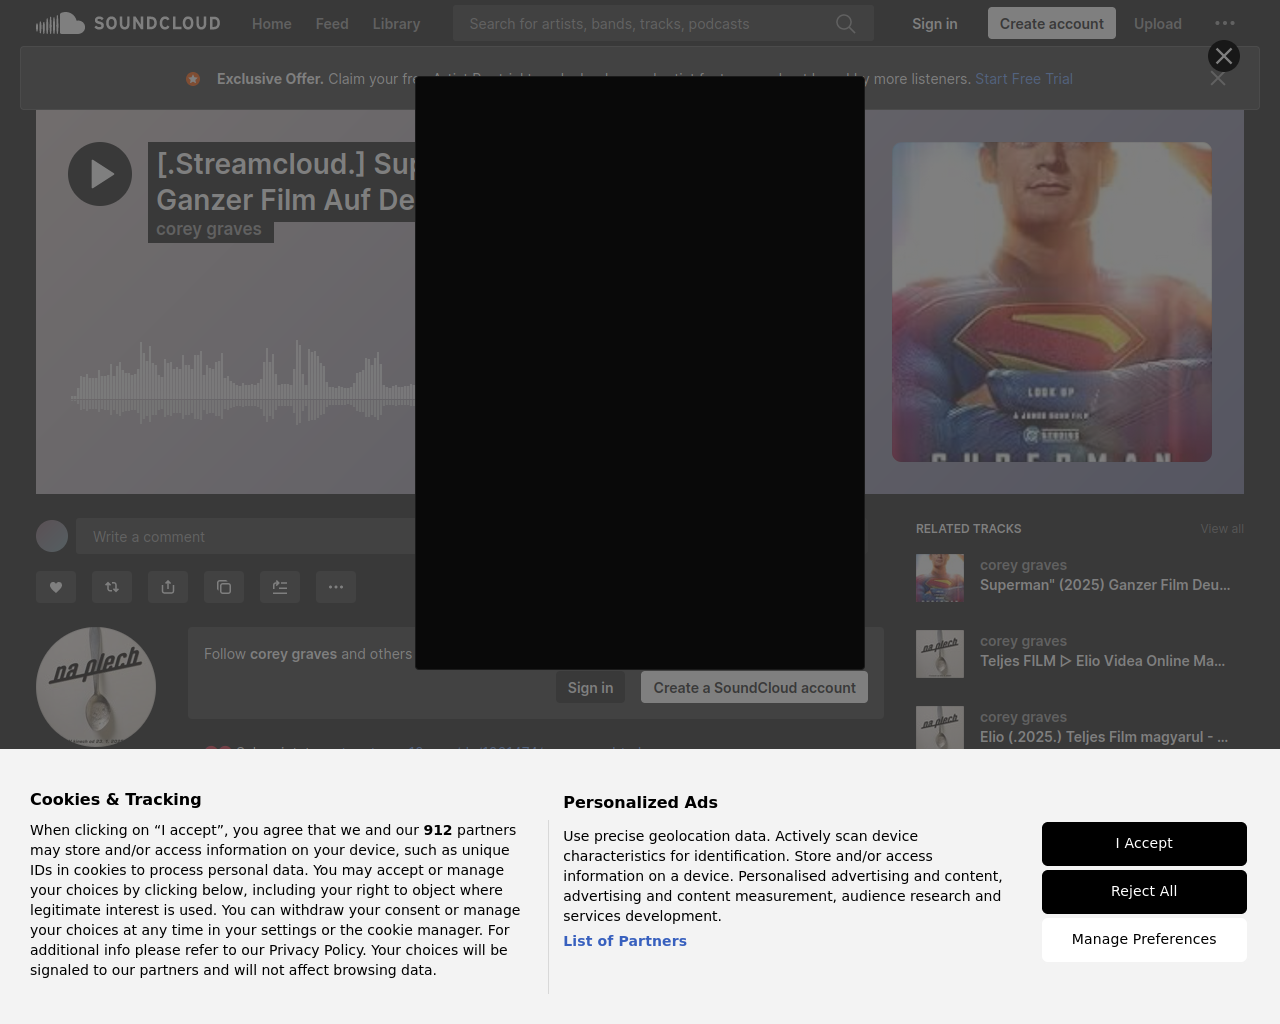This screenshot has height=1024, width=1280.
Task: Click Sign in in the follow box
Action: 590,688
